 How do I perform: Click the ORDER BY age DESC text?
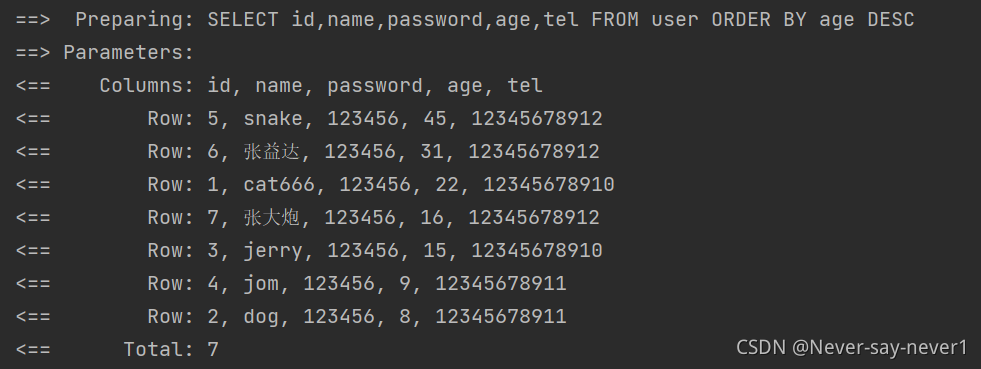(x=813, y=20)
